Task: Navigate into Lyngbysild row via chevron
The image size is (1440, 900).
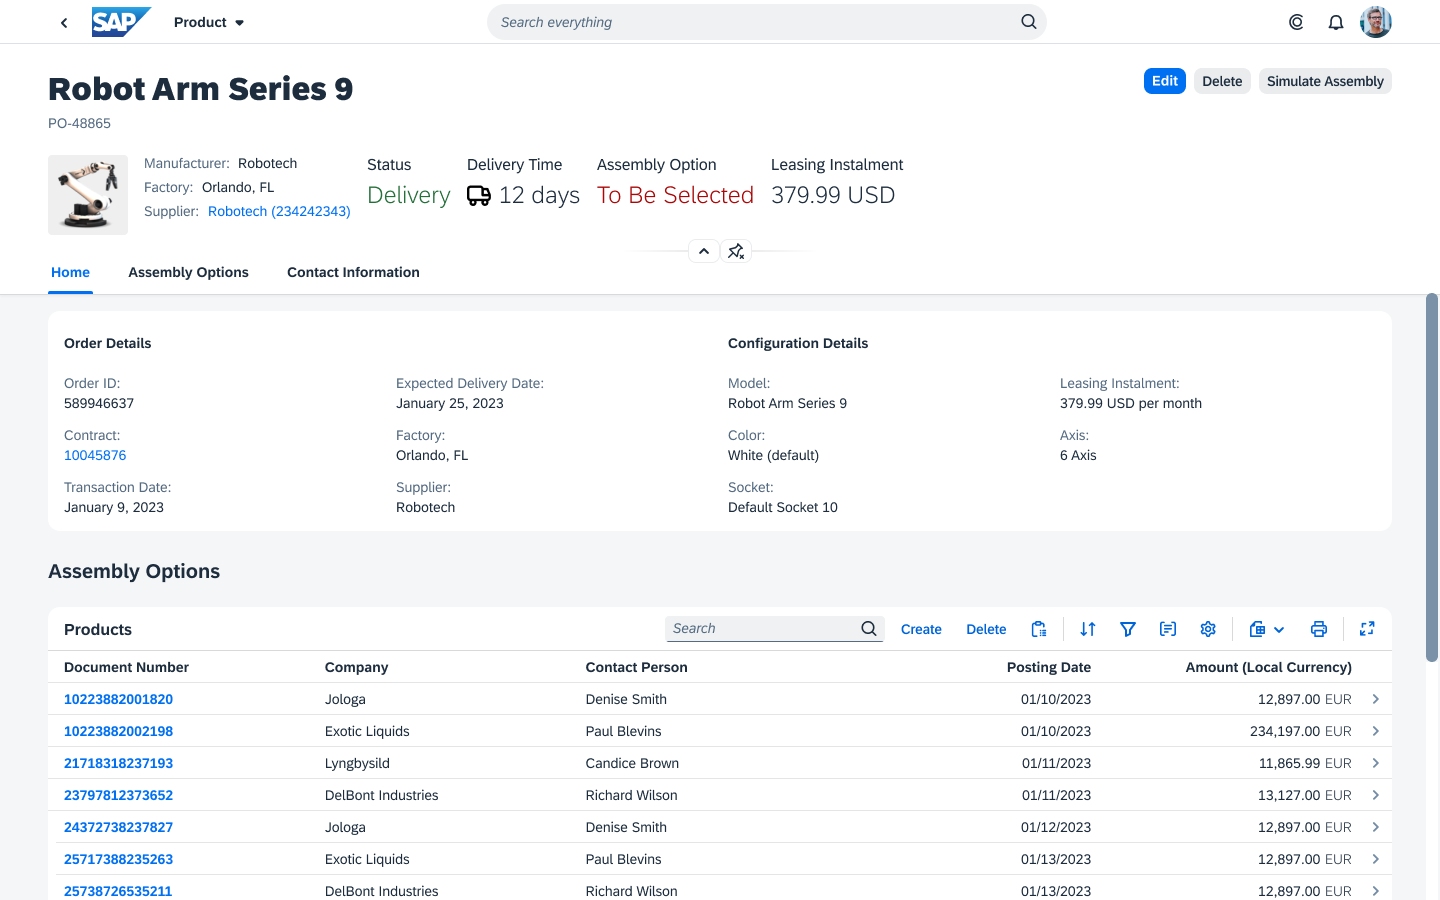Action: click(x=1376, y=763)
